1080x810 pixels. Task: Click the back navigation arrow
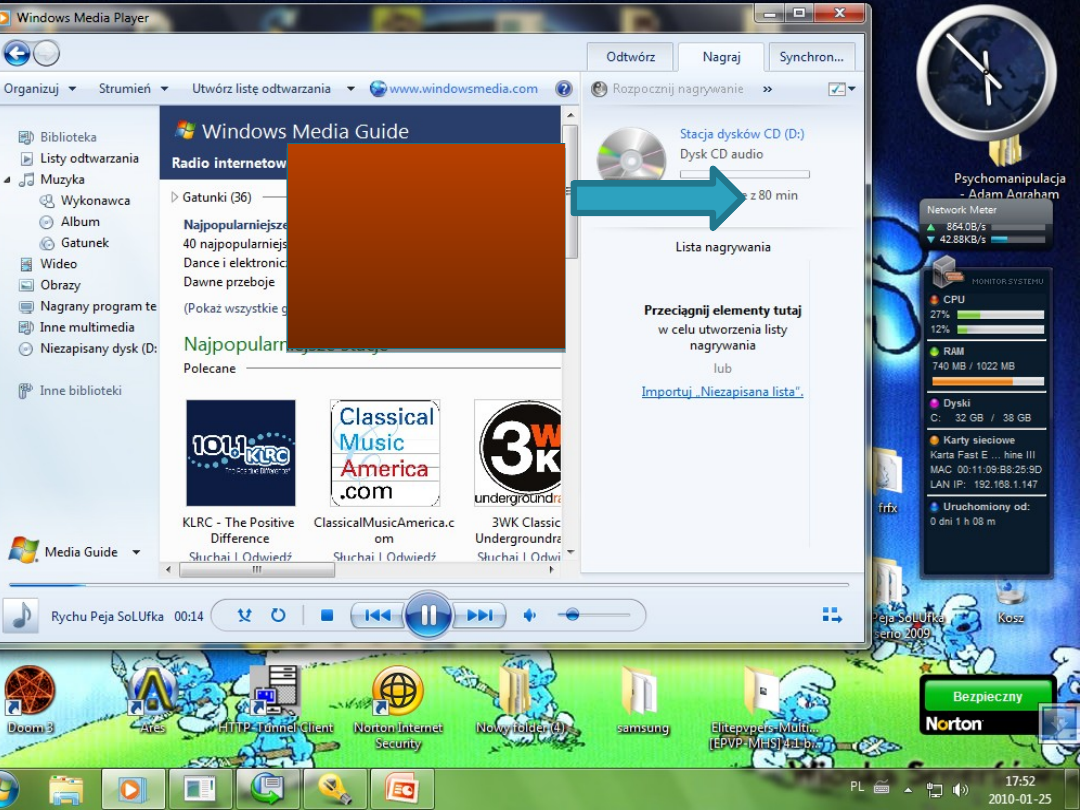[x=16, y=53]
